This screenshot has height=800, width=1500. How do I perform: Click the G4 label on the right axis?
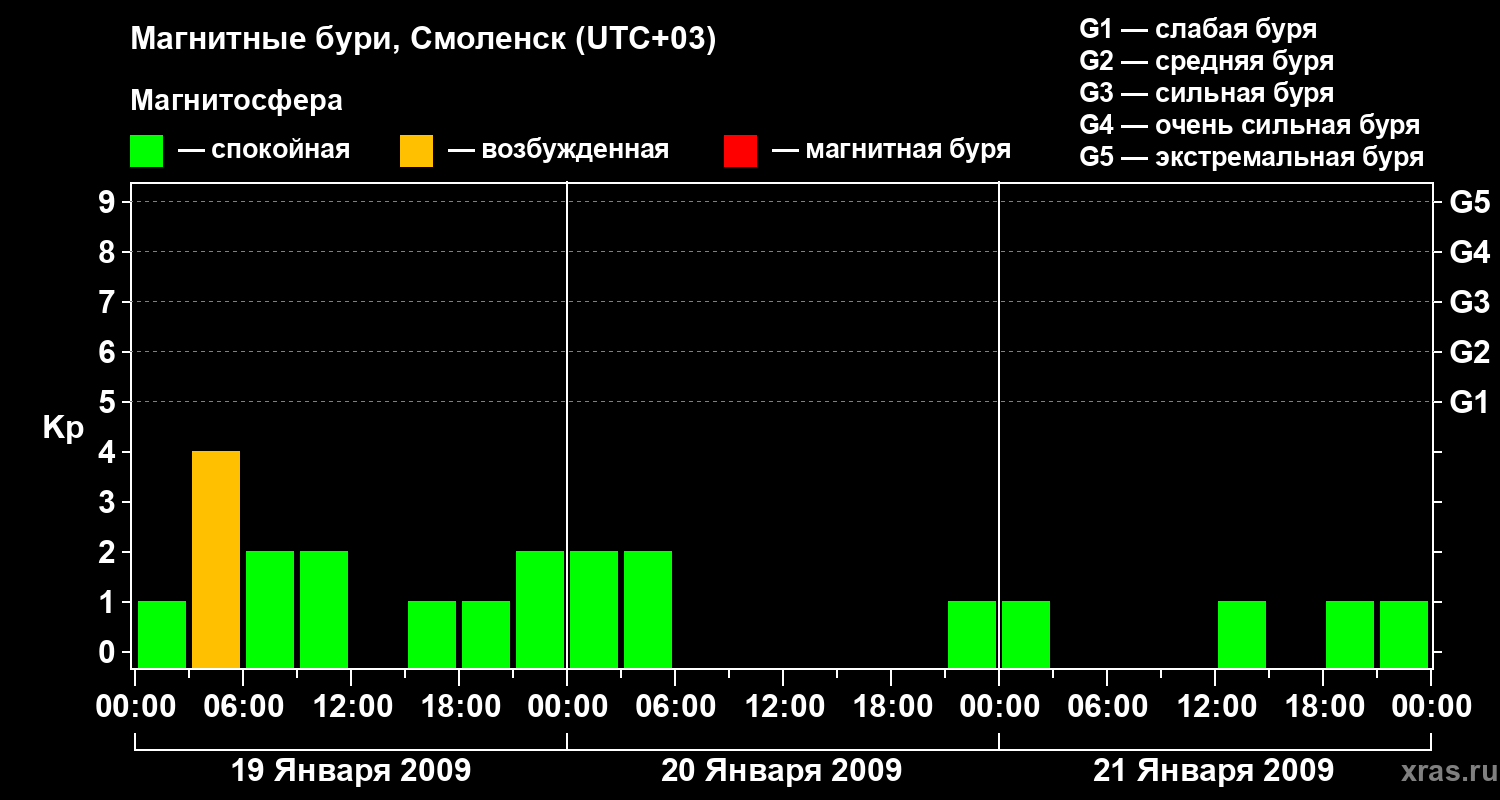[1469, 252]
